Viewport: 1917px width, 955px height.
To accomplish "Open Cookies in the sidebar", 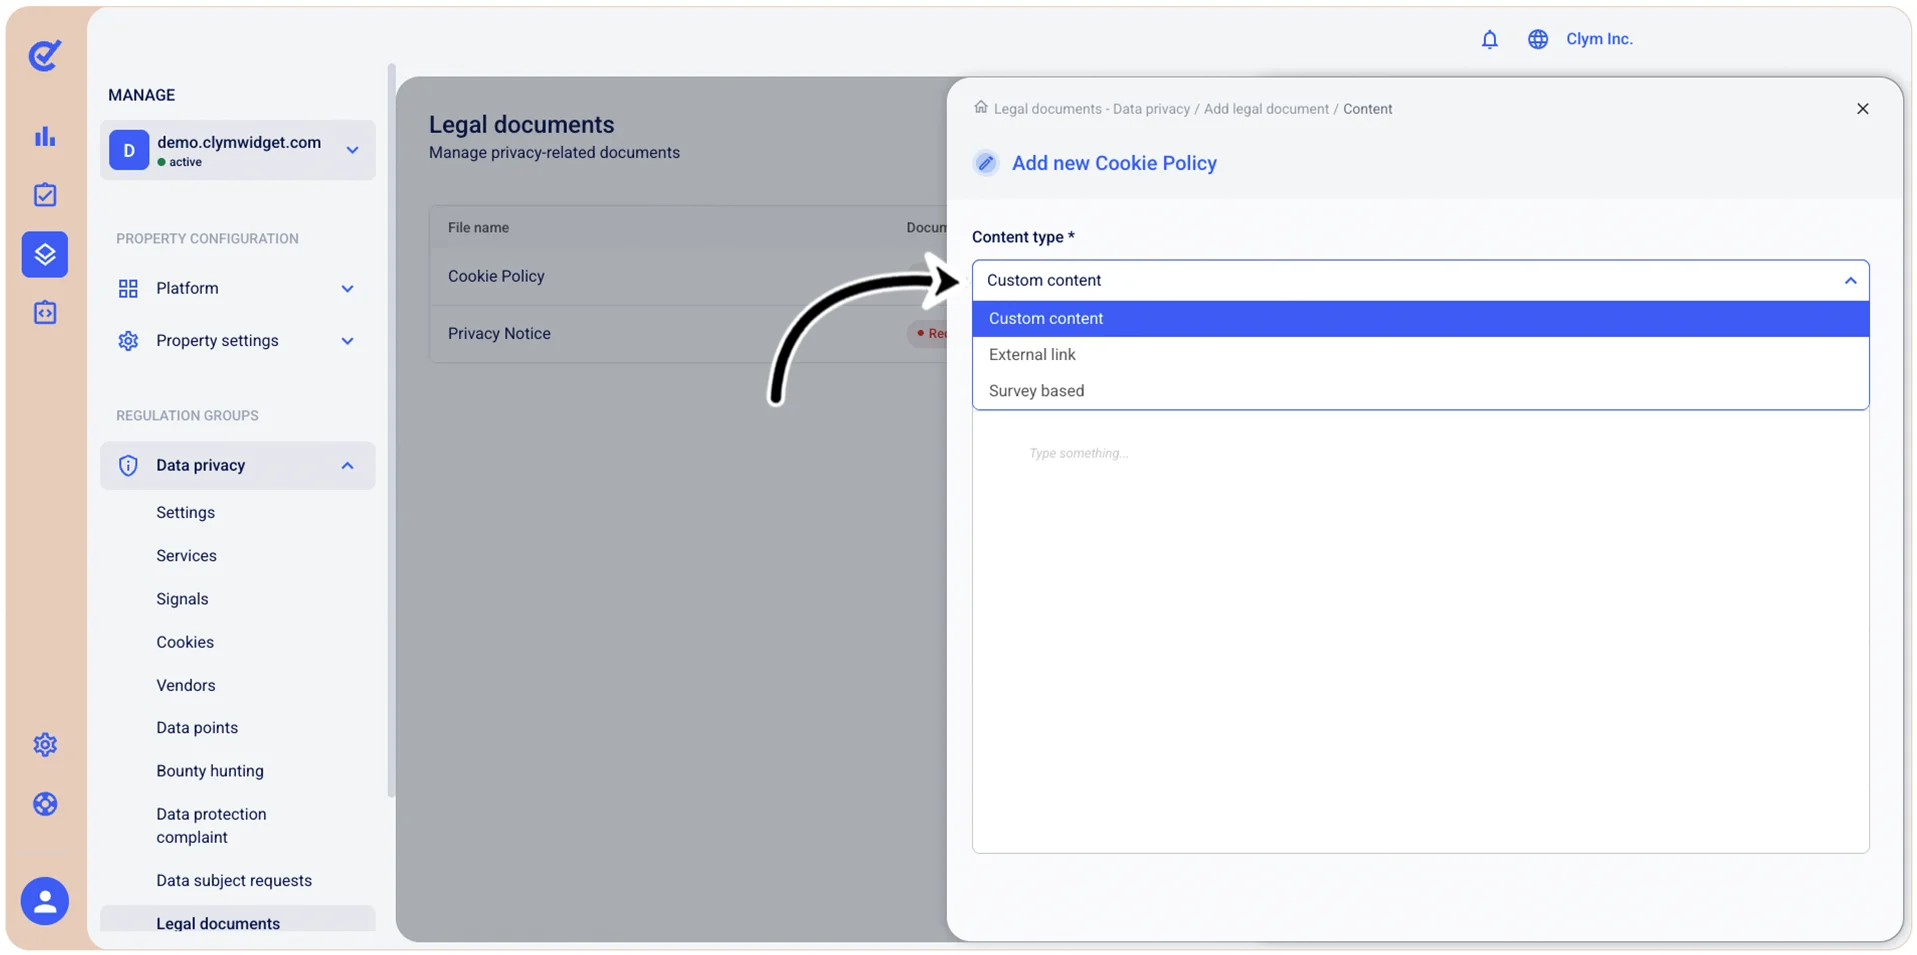I will [x=185, y=642].
